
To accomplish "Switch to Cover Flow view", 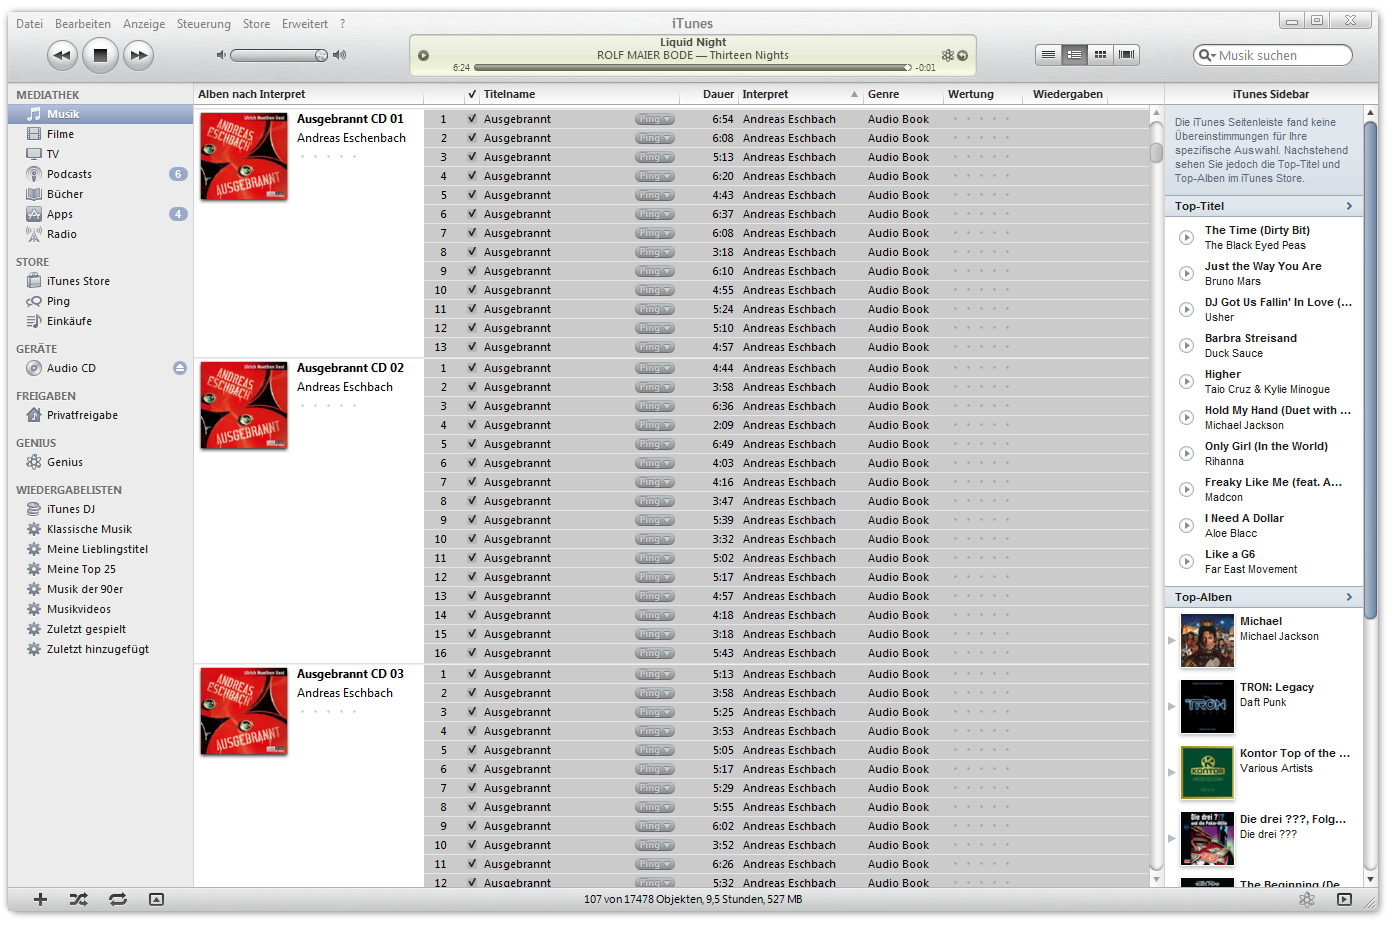I will pos(1126,55).
